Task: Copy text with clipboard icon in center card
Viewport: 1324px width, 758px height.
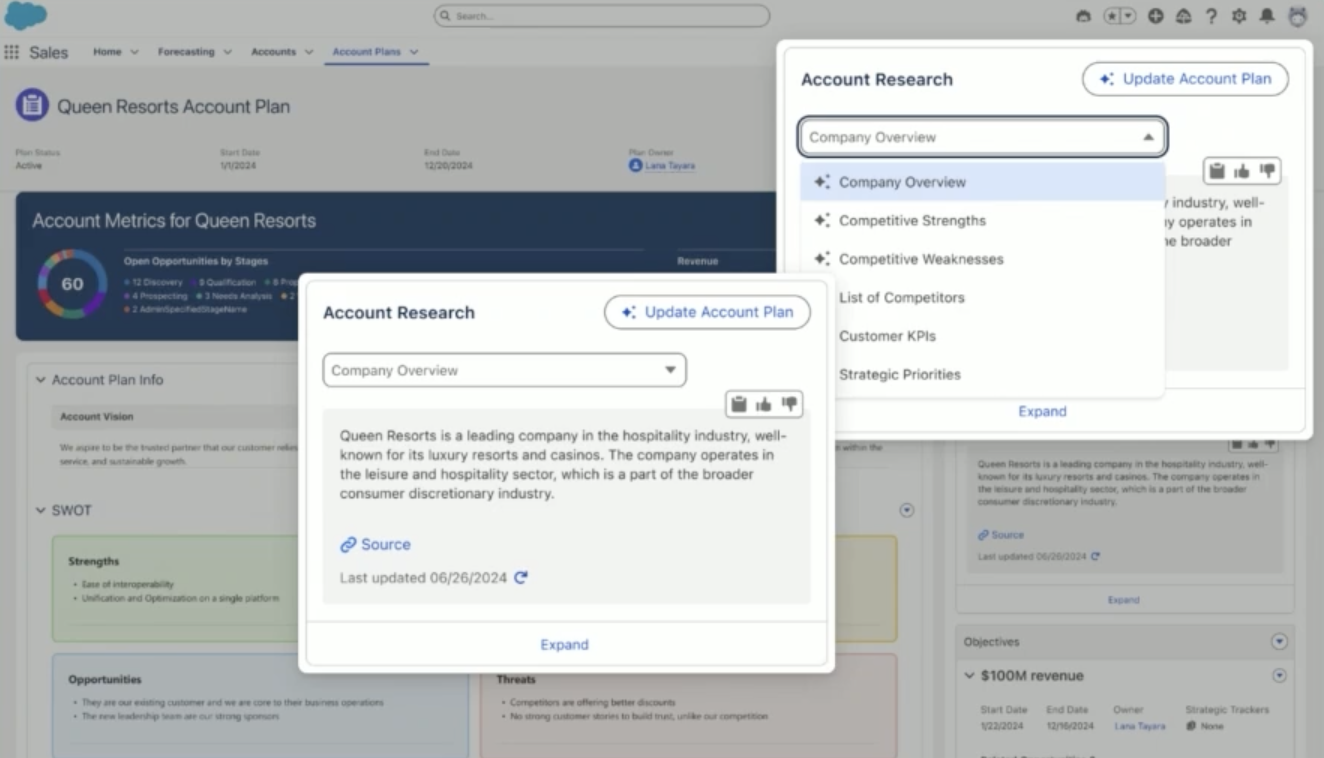Action: click(x=739, y=404)
